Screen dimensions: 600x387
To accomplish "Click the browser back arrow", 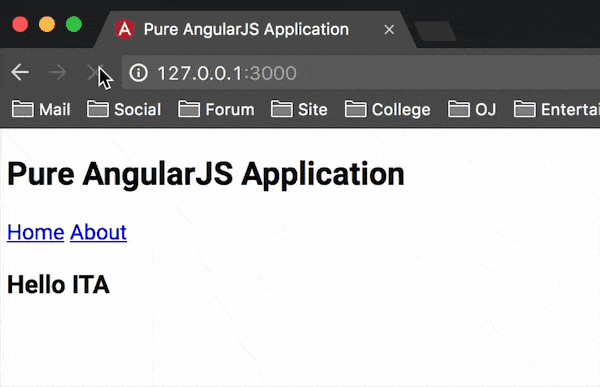I will [20, 72].
